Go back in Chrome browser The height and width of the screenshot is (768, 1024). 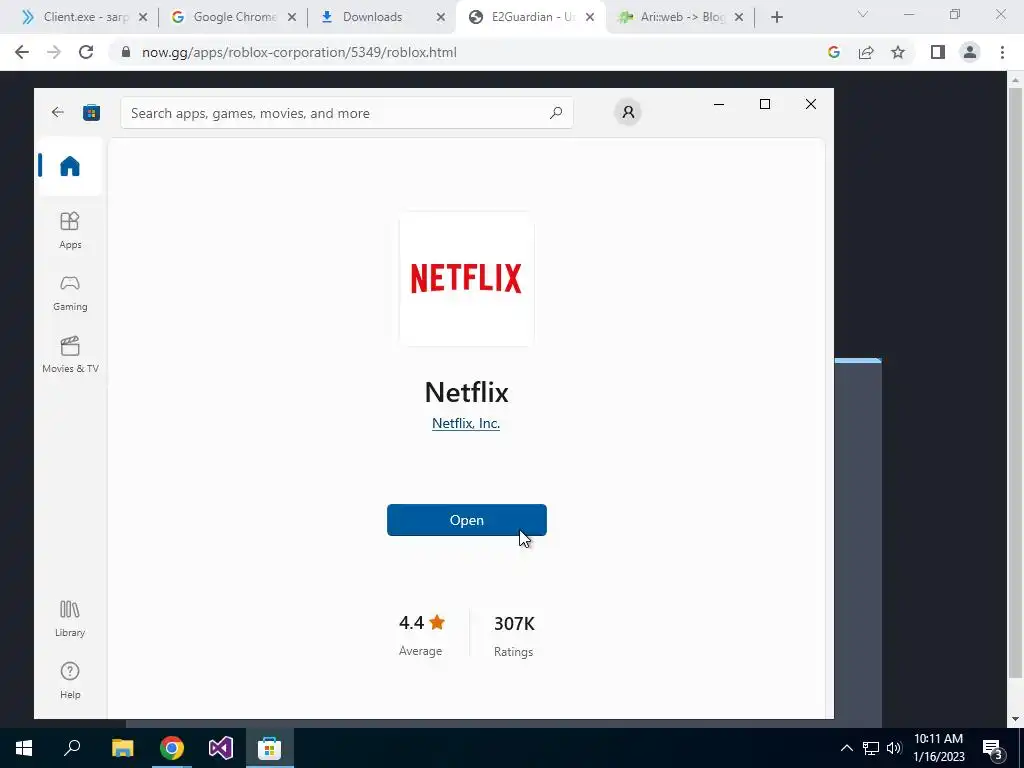tap(22, 52)
